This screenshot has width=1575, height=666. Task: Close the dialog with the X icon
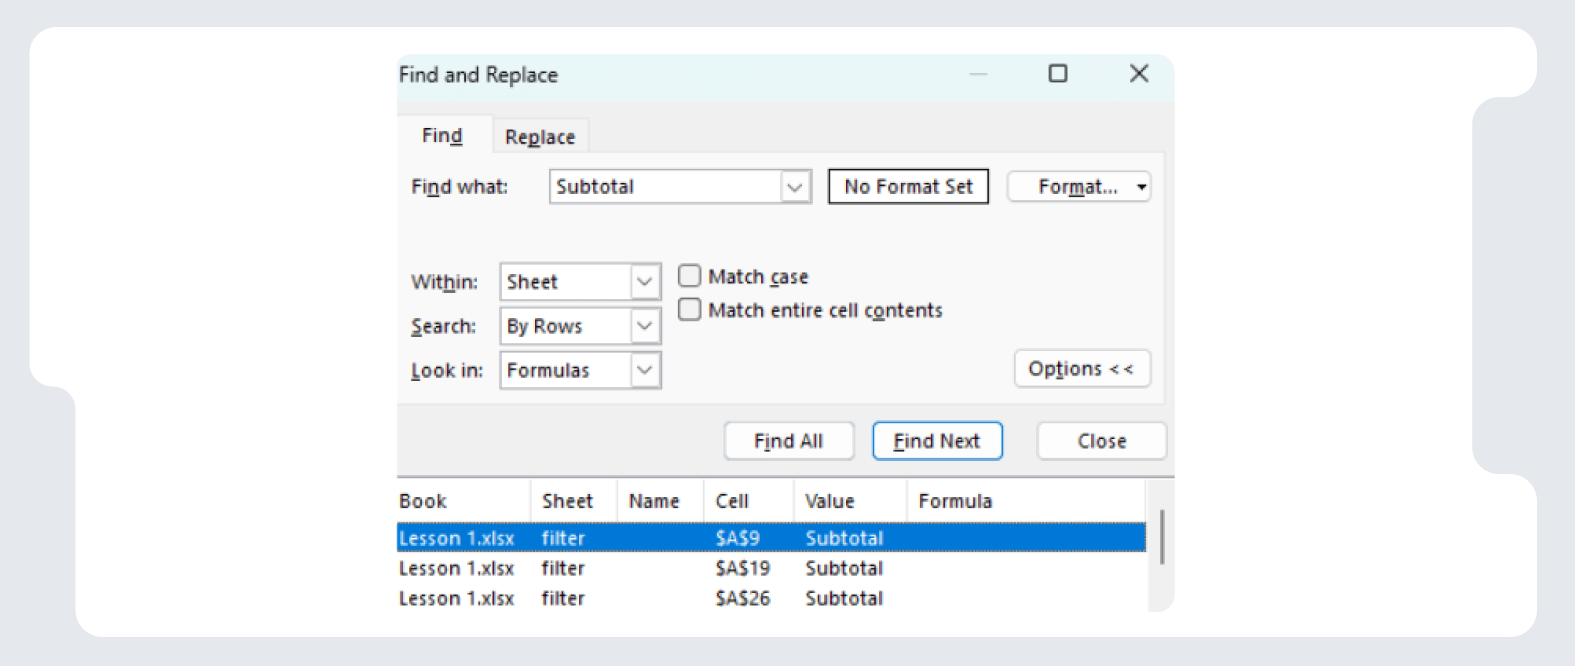point(1138,74)
